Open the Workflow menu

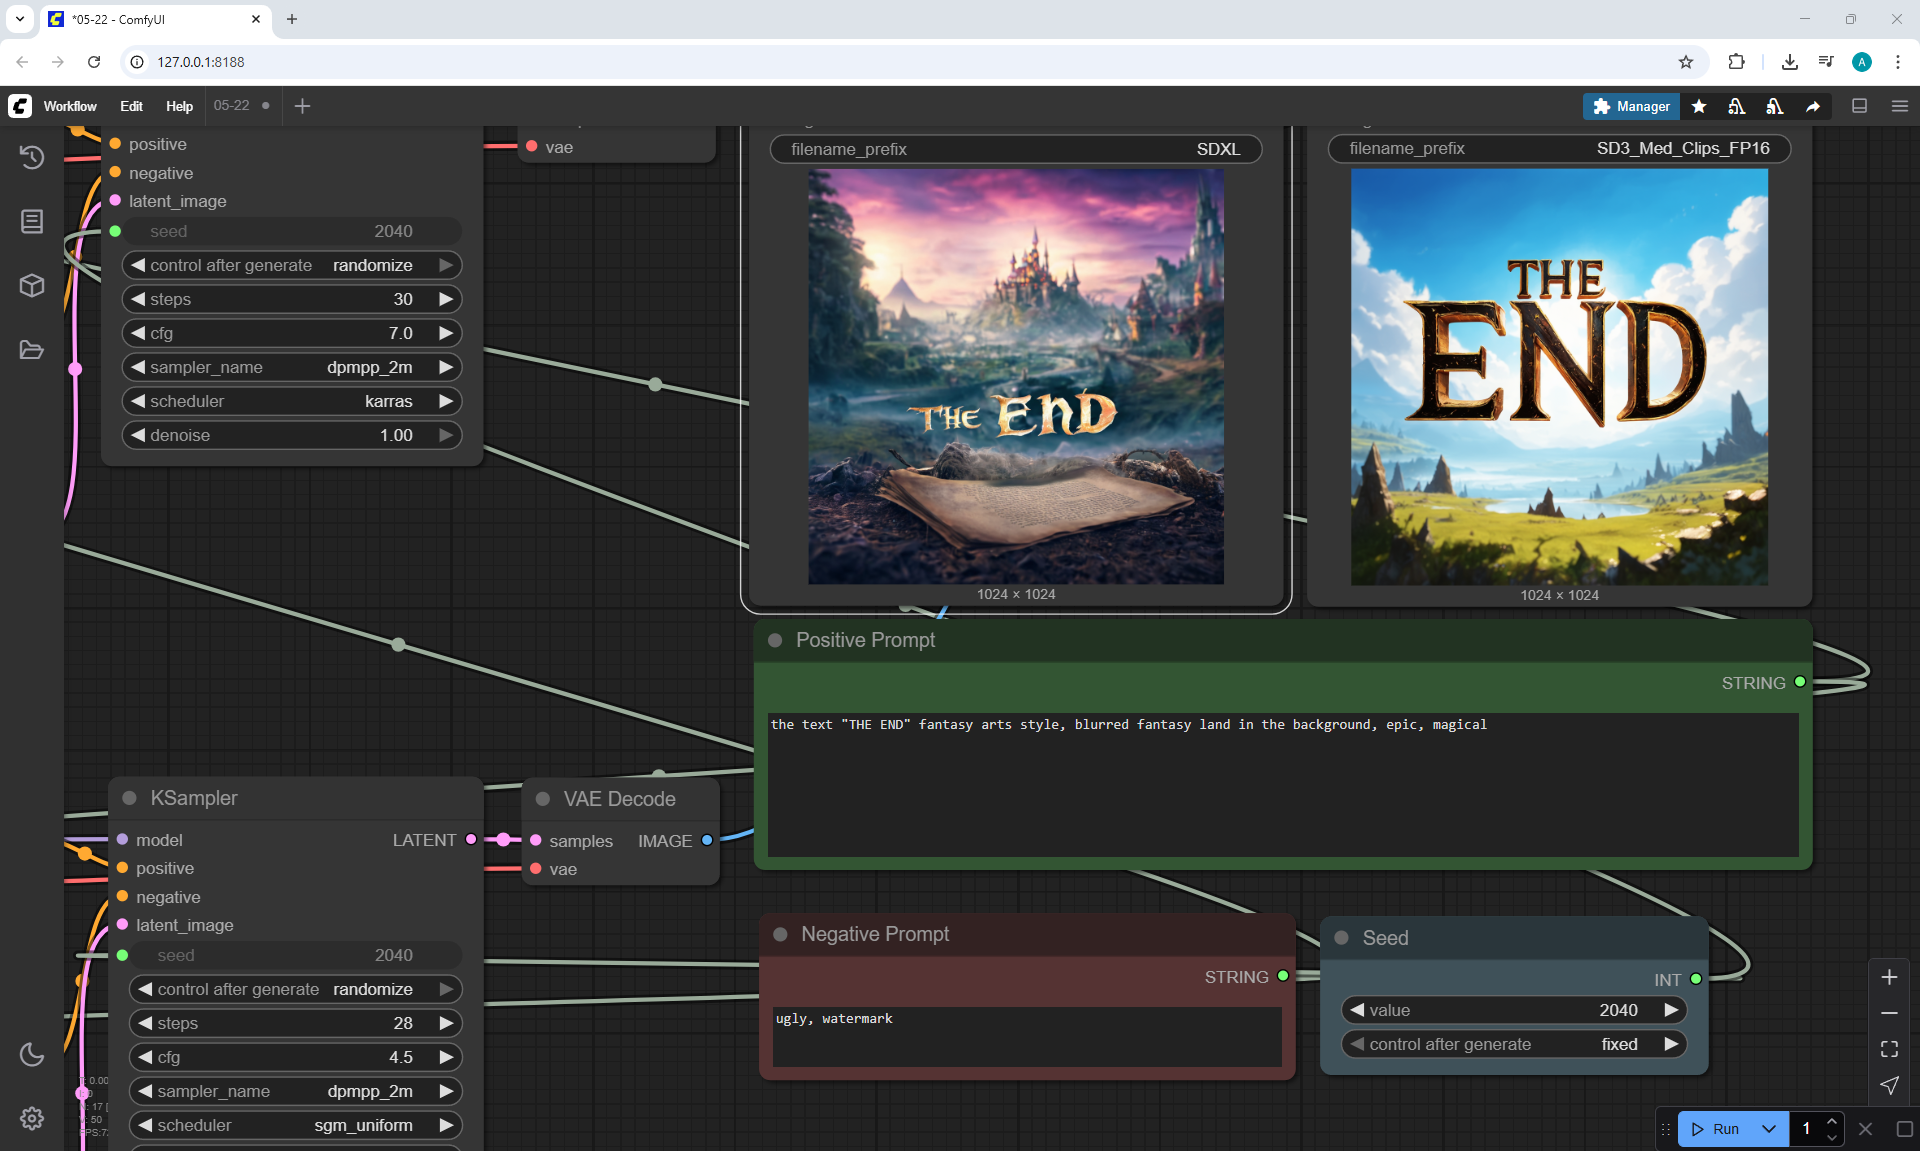tap(70, 106)
